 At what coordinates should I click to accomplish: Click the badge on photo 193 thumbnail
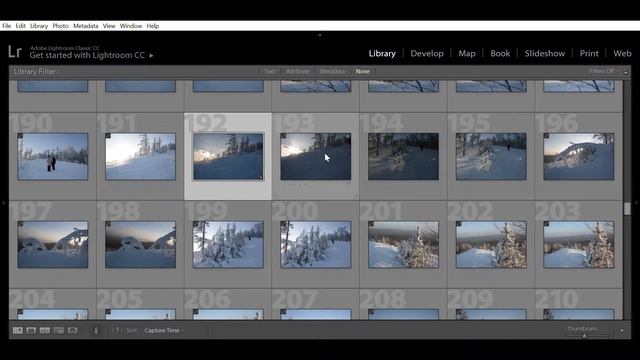pyautogui.click(x=284, y=136)
